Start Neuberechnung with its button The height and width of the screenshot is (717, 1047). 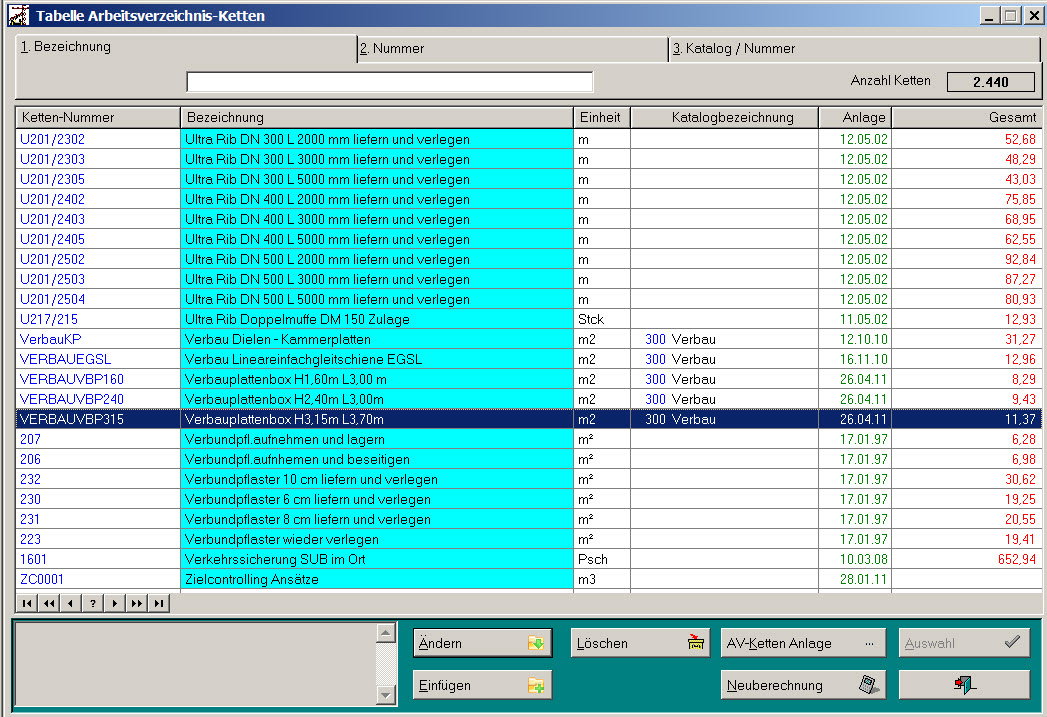803,685
